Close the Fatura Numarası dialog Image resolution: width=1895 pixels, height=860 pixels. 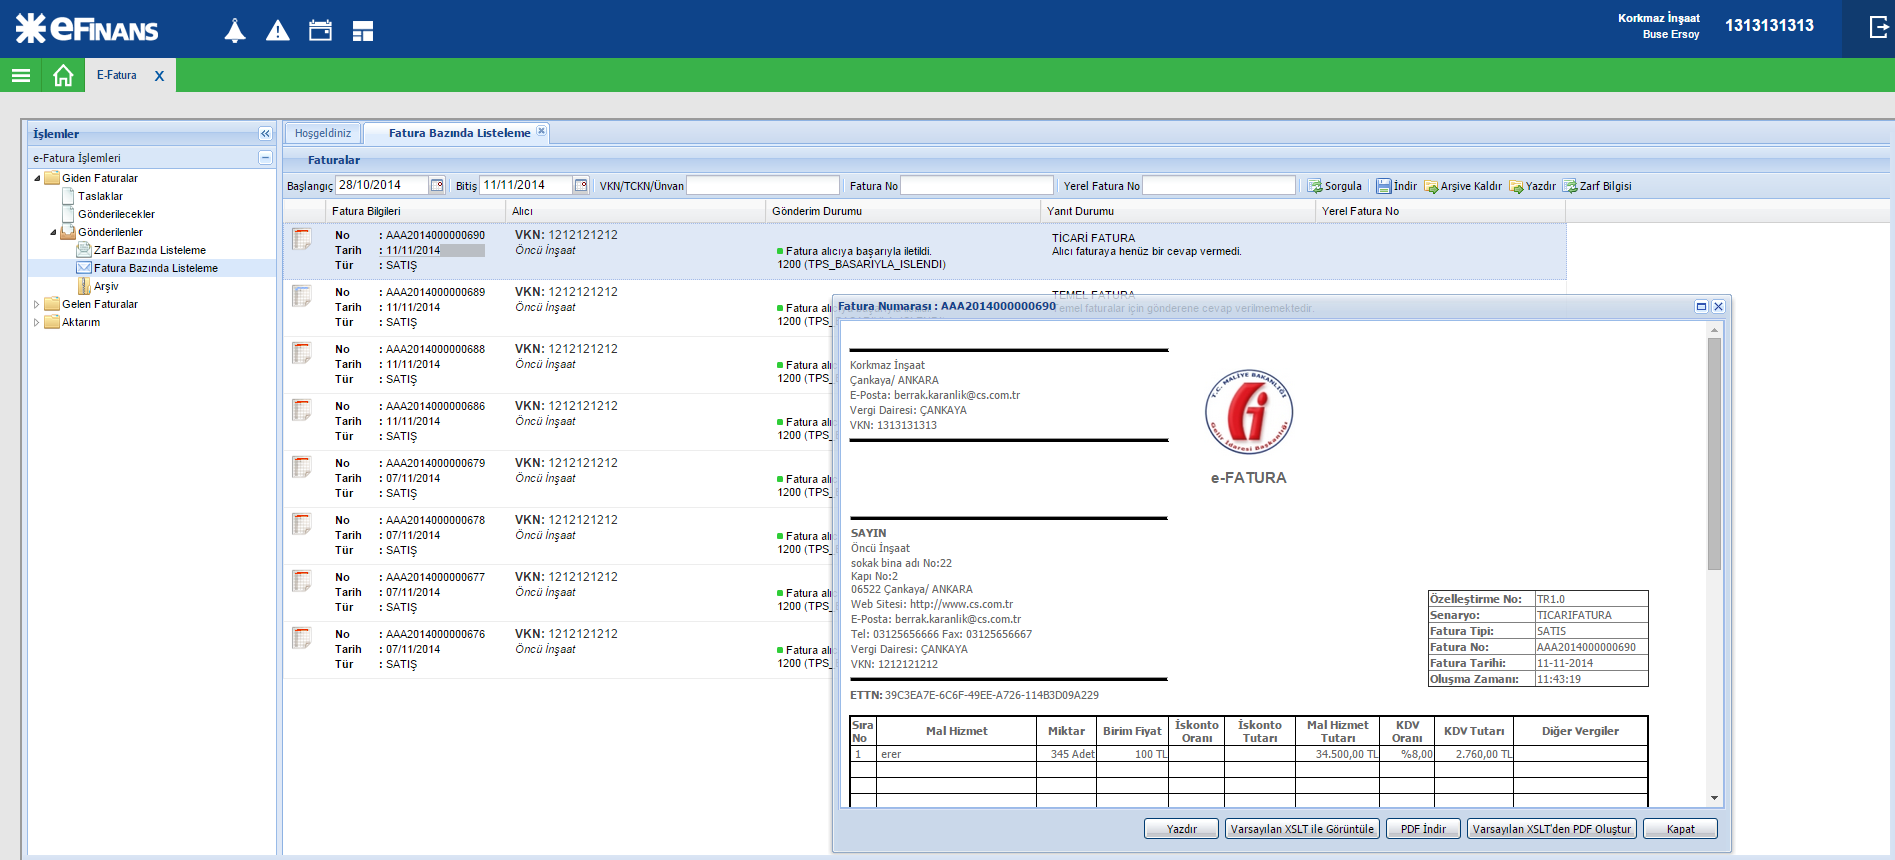click(x=1718, y=307)
